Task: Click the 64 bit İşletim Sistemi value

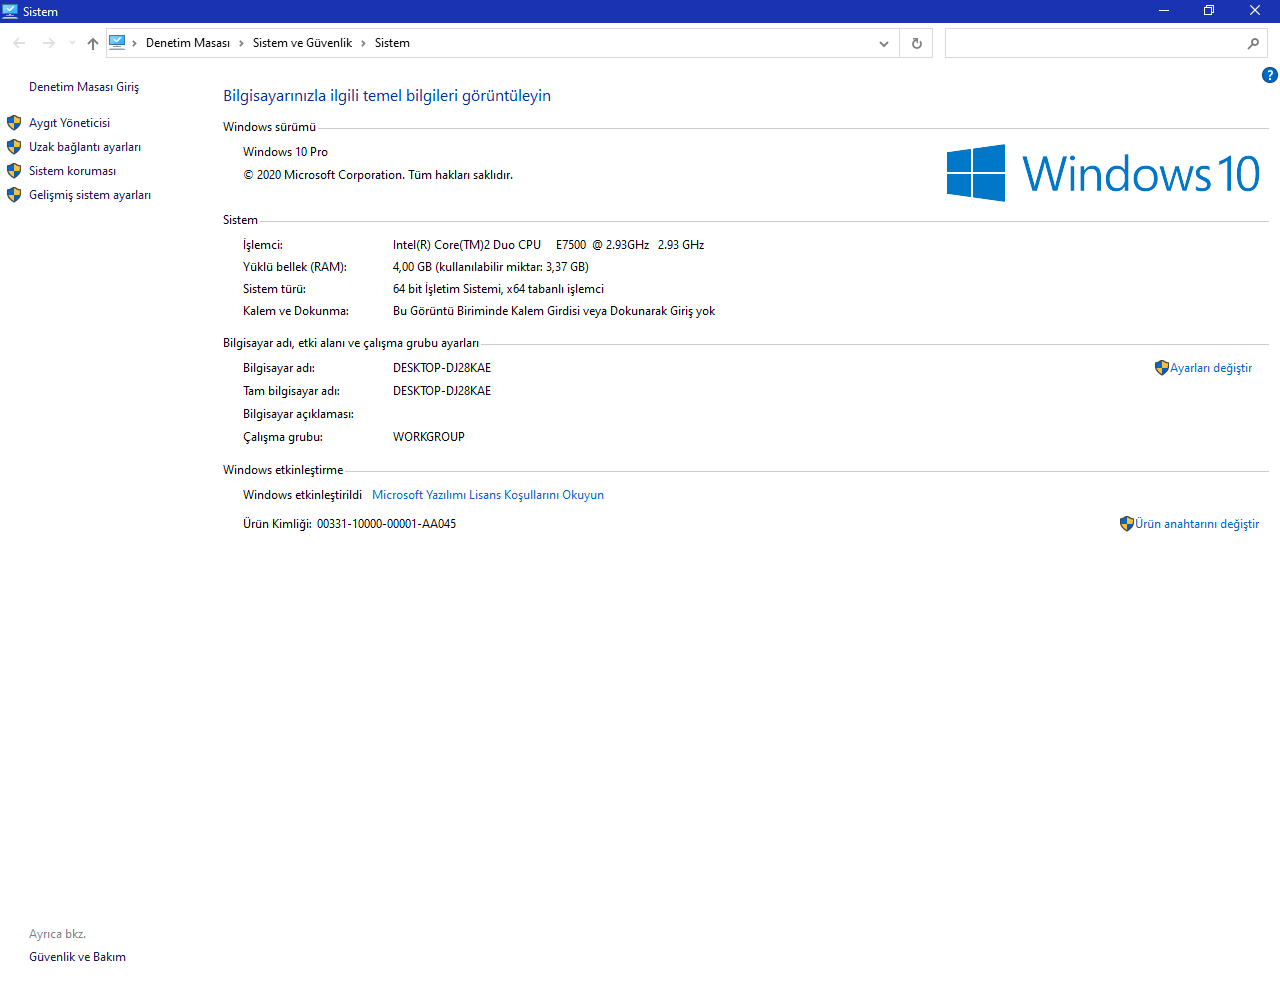Action: tap(498, 289)
